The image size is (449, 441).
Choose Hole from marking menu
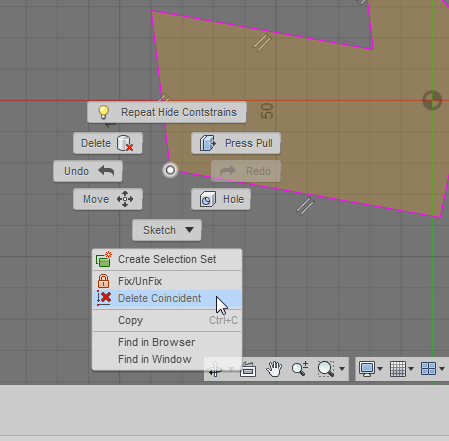pos(221,199)
